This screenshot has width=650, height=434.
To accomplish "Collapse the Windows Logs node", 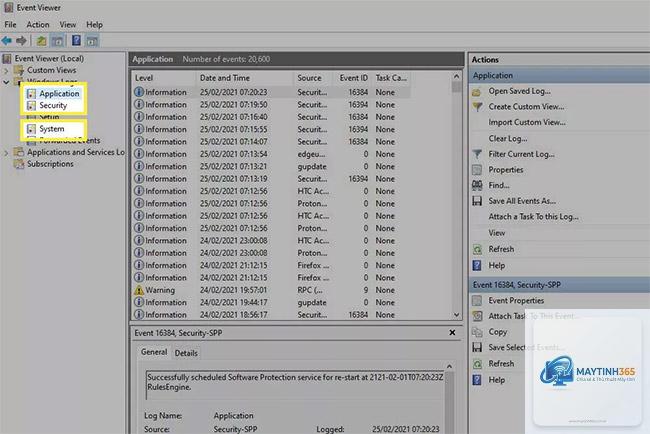I will [x=6, y=82].
